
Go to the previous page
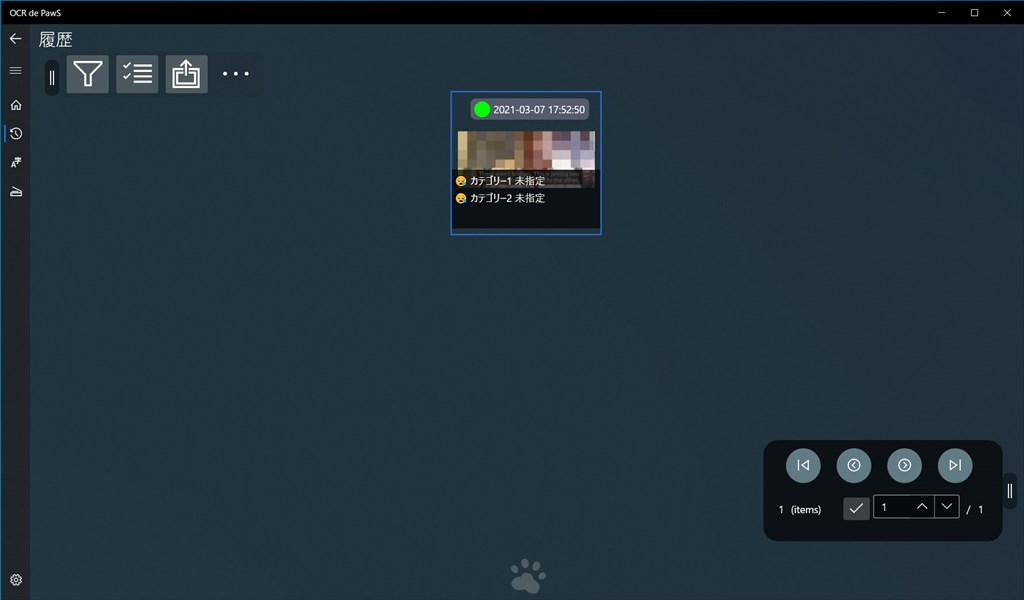[x=854, y=465]
